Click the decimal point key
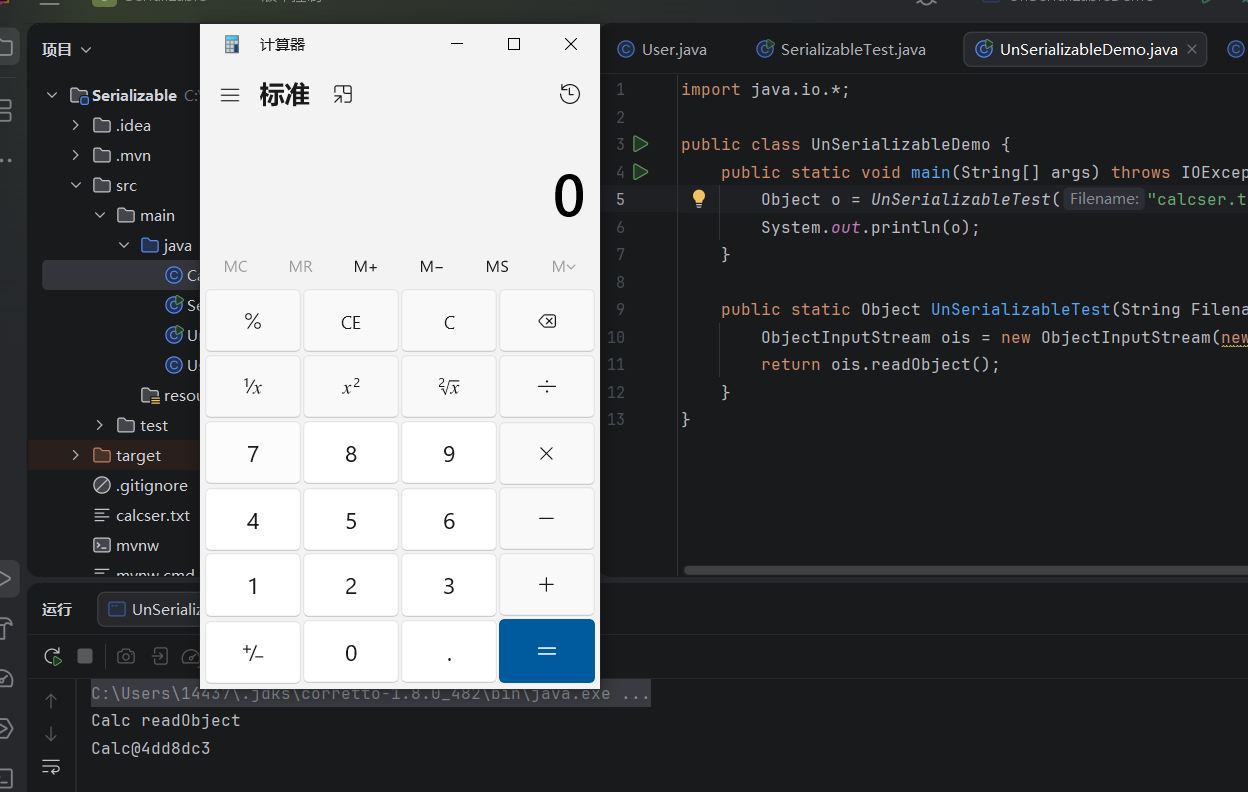1248x792 pixels. (x=449, y=652)
